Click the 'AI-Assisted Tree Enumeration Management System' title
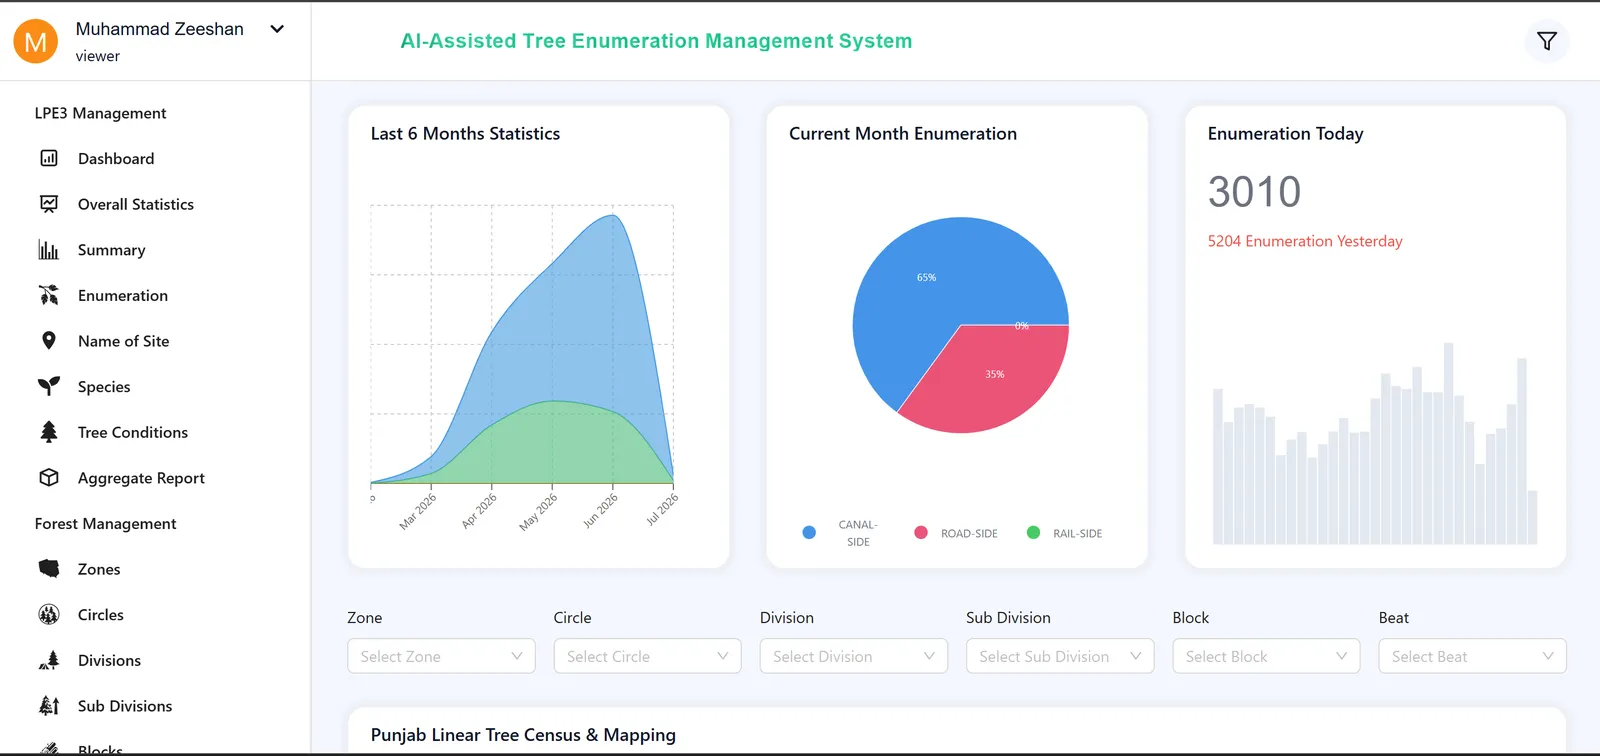Viewport: 1600px width, 756px height. 656,41
